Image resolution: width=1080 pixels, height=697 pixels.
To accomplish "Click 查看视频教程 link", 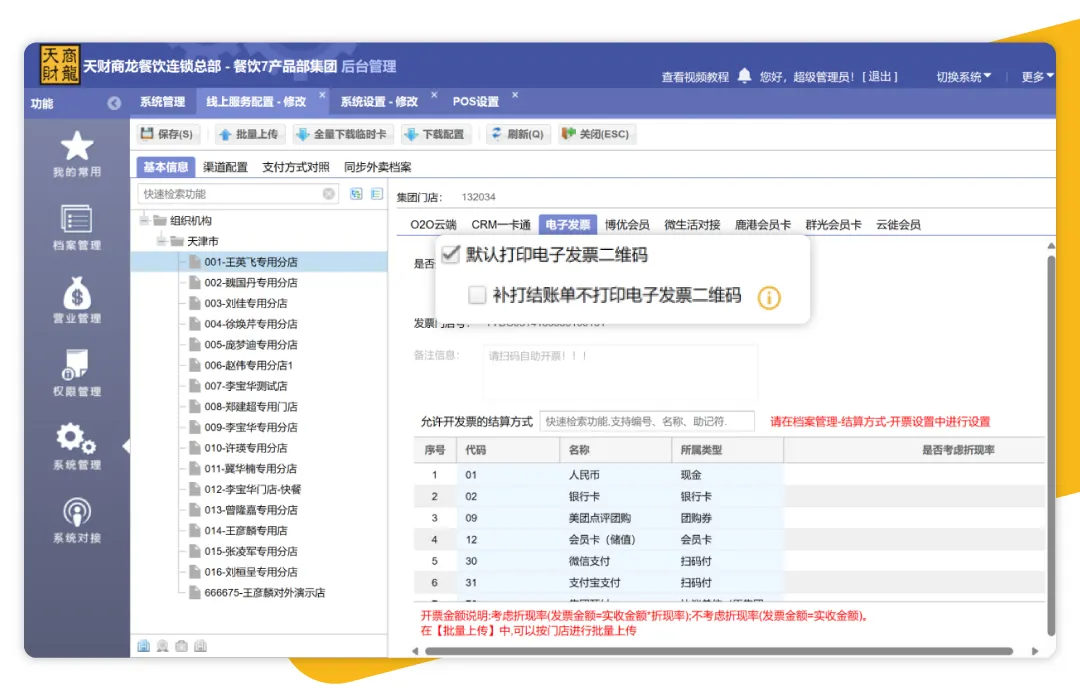I will pos(695,77).
